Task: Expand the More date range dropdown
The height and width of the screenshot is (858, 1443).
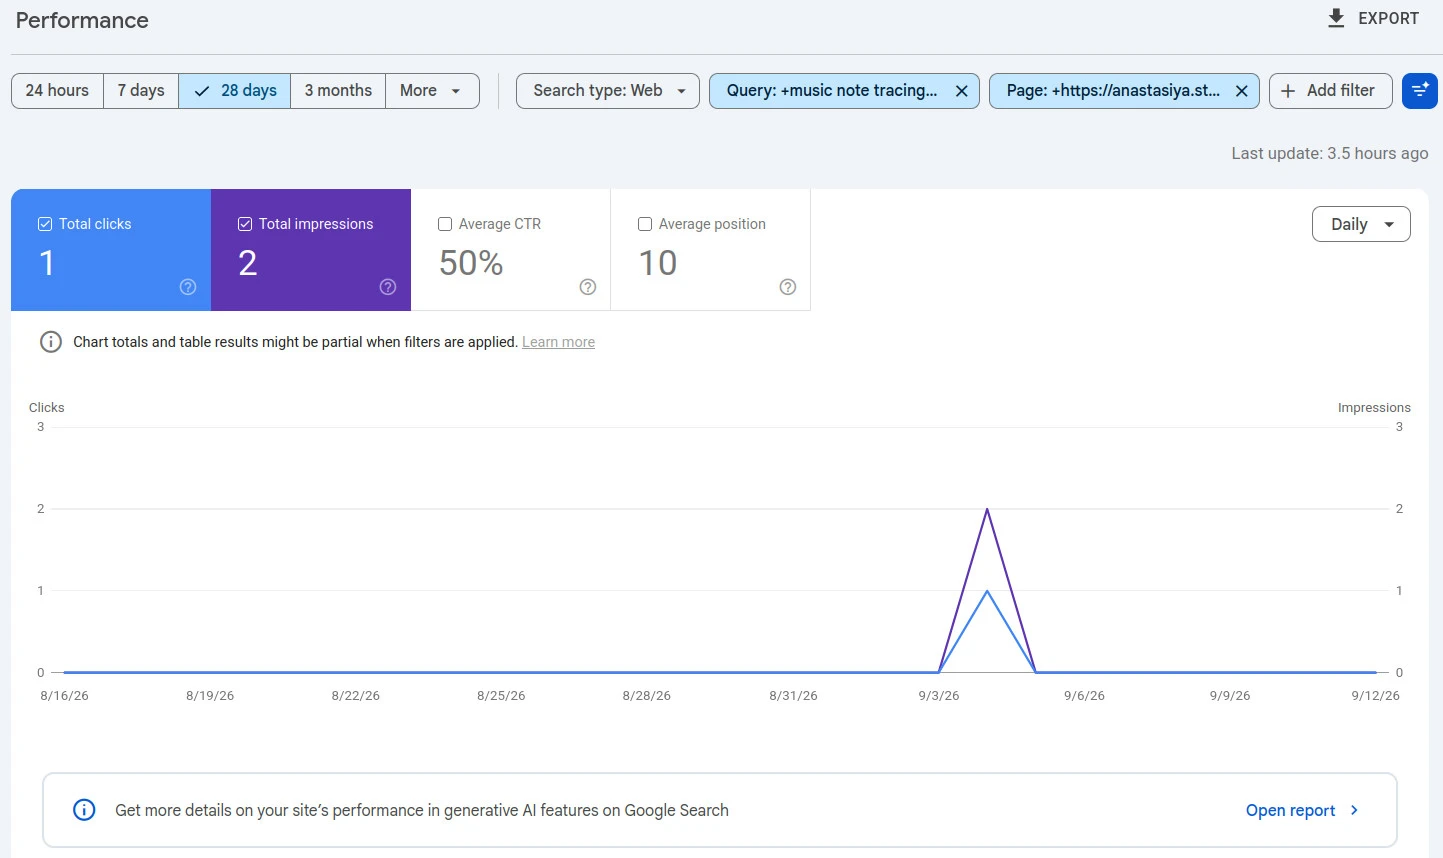Action: tap(432, 91)
